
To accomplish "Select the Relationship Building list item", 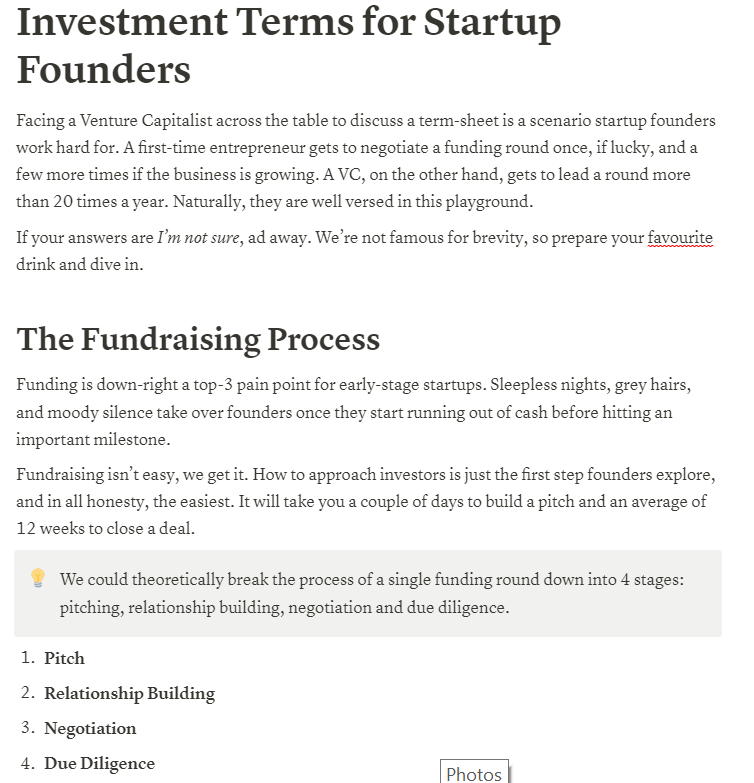I will pos(130,693).
